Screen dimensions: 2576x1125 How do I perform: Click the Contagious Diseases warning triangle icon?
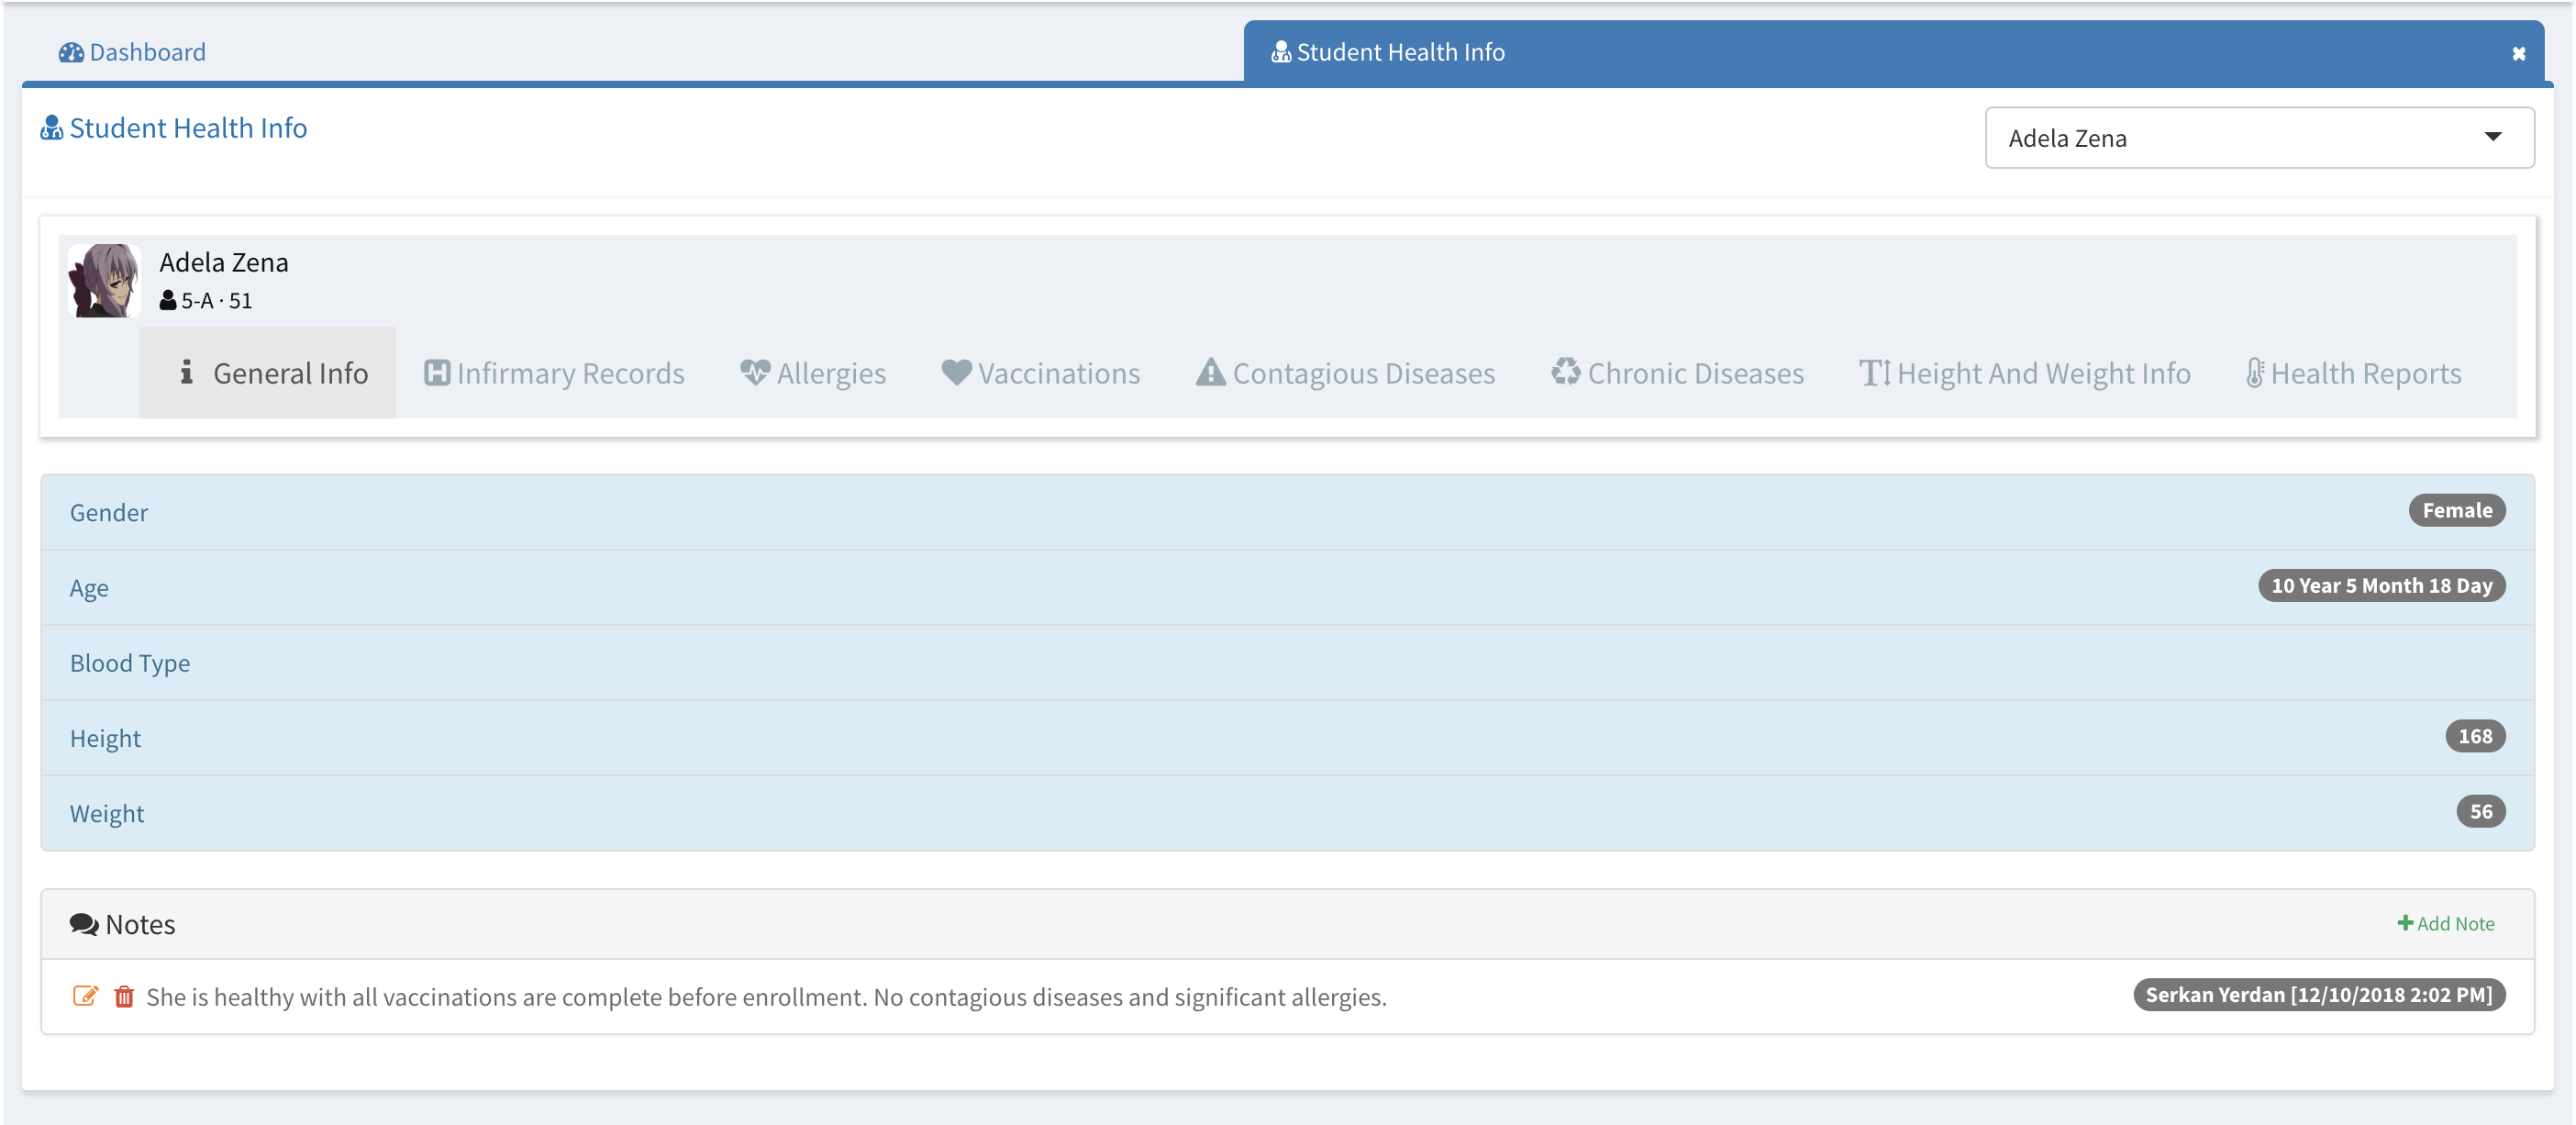click(1210, 373)
